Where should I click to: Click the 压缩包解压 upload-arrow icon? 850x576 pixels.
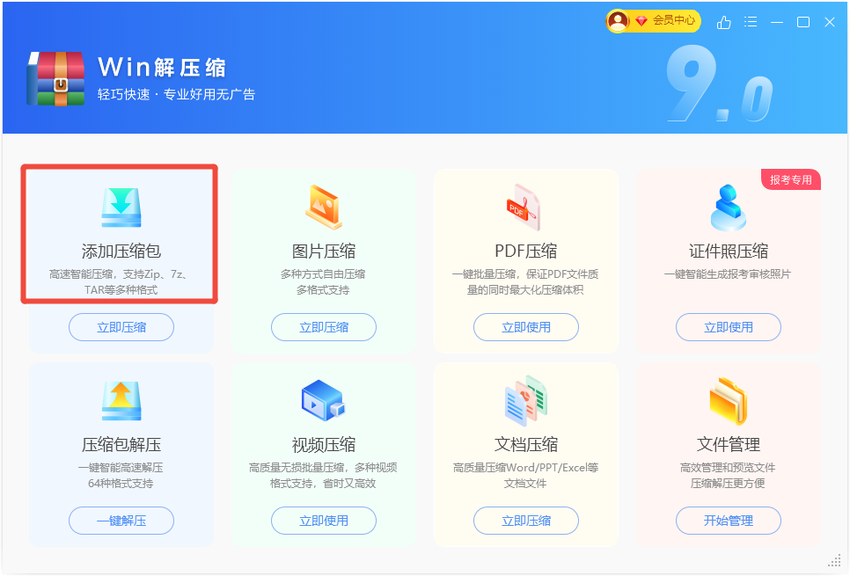[121, 401]
